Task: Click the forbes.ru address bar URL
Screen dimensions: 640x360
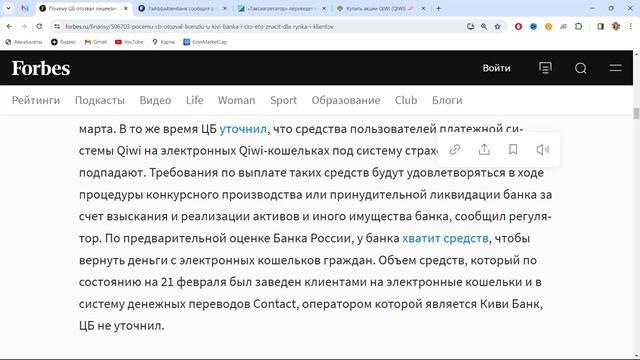Action: (x=200, y=27)
